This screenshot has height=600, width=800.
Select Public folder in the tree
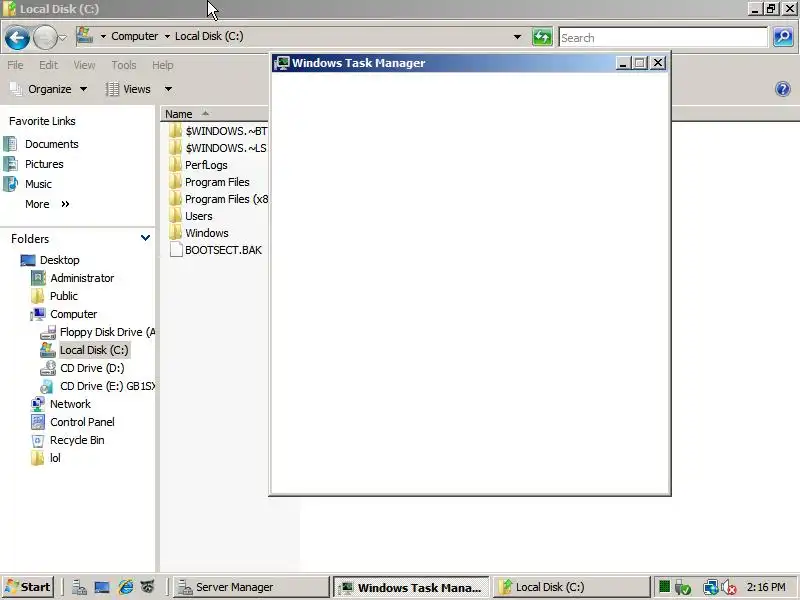63,296
